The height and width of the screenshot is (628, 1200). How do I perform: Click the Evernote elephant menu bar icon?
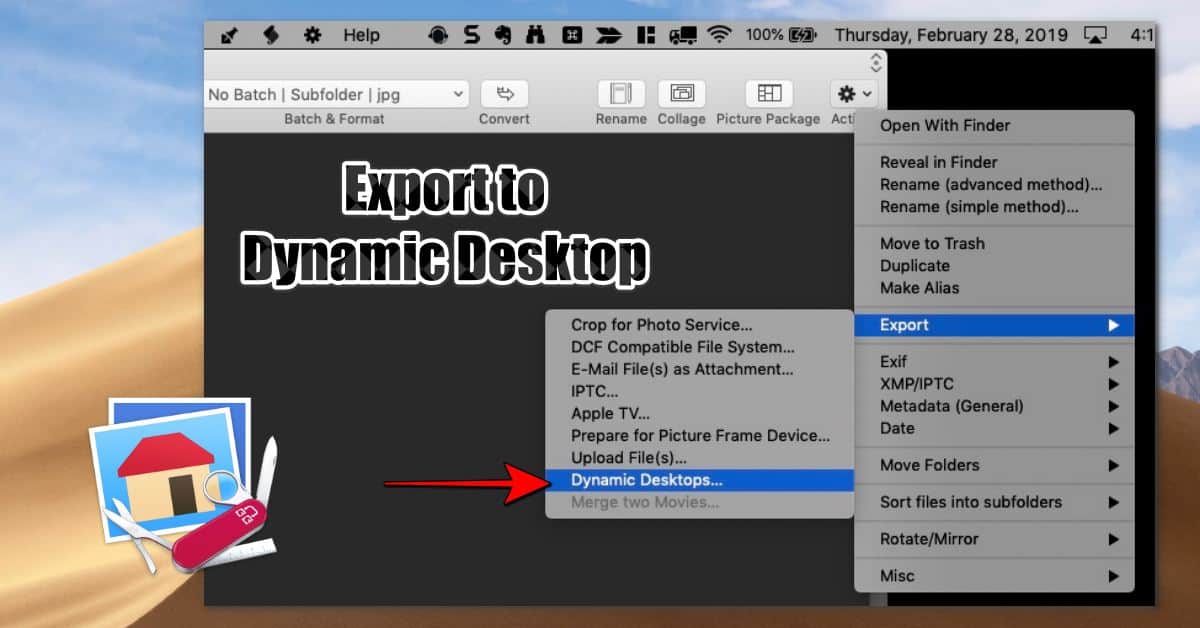pyautogui.click(x=503, y=35)
